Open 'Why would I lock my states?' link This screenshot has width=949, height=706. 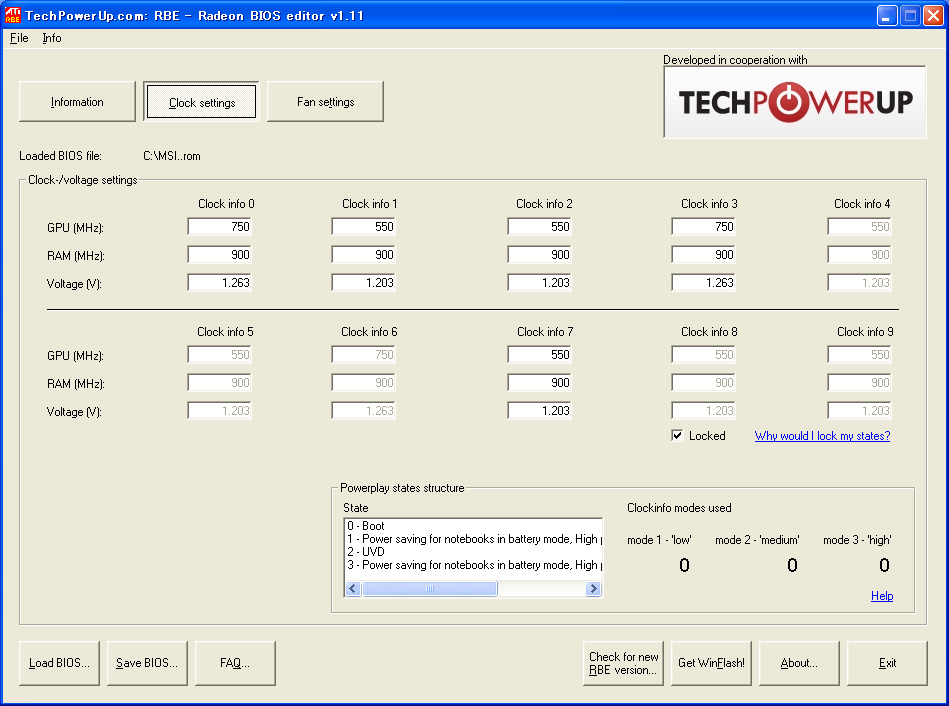(x=822, y=436)
